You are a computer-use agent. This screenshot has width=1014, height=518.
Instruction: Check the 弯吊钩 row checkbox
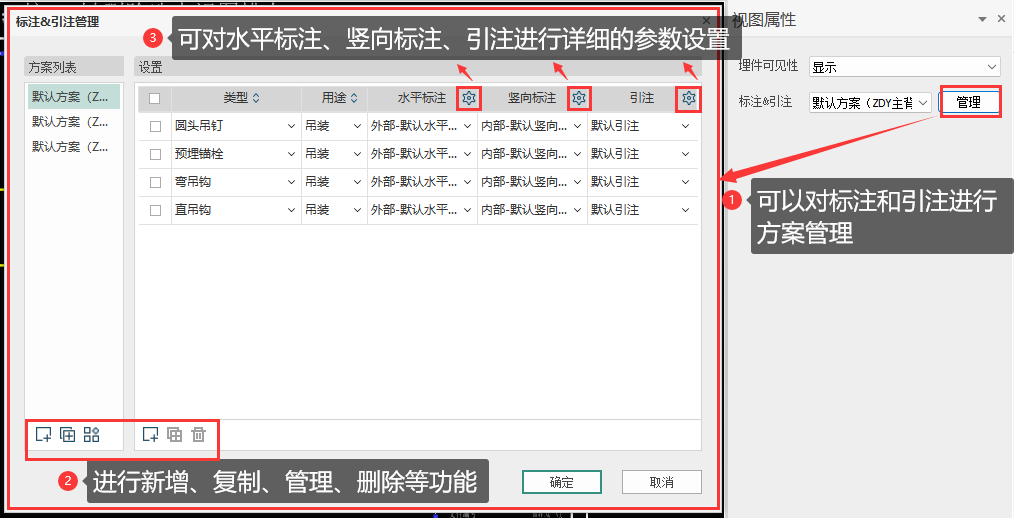click(x=155, y=182)
